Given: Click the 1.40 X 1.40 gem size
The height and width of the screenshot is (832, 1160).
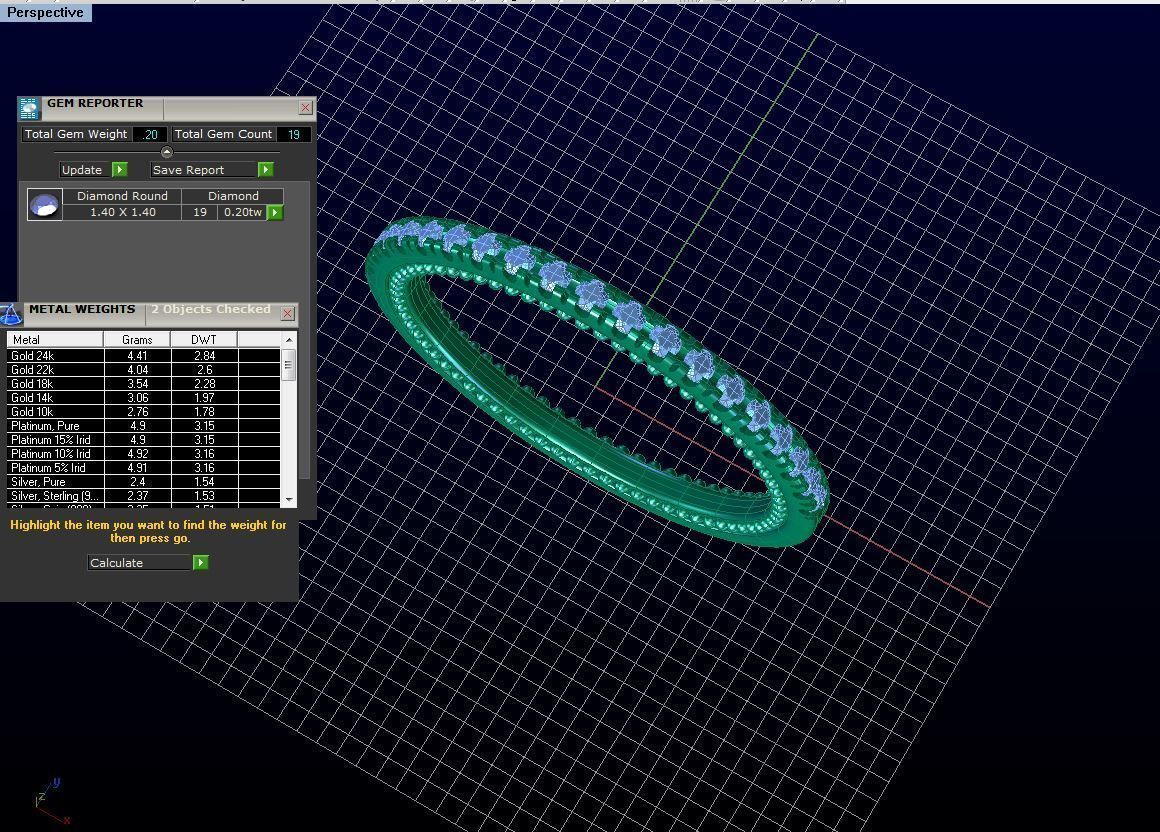Looking at the screenshot, I should 123,212.
